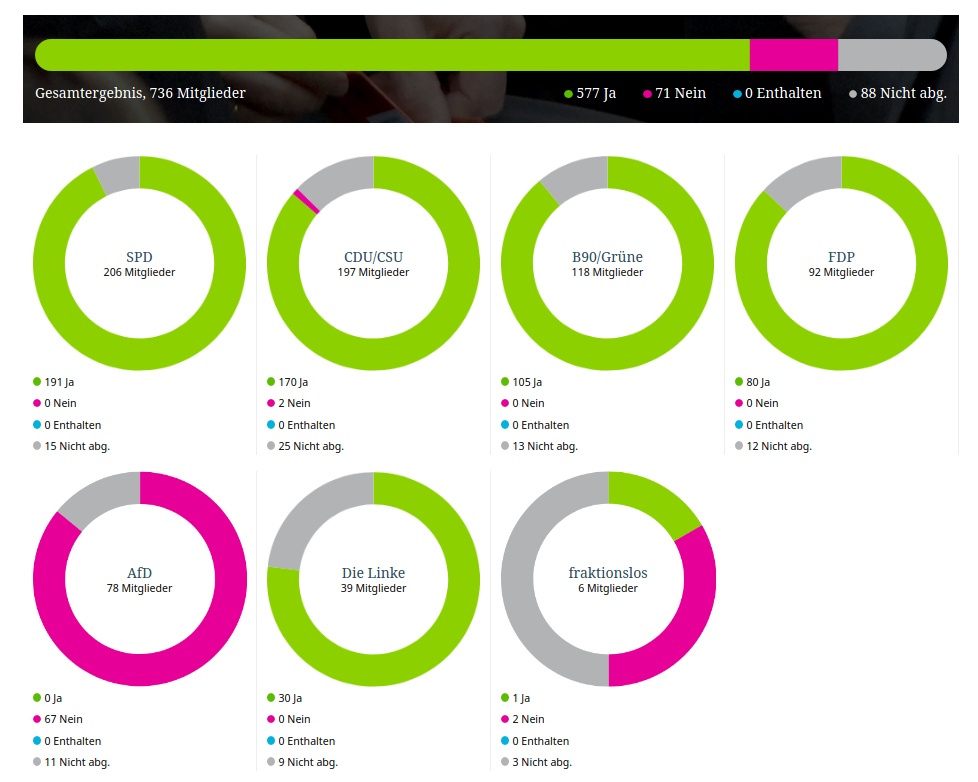978x782 pixels.
Task: Click the "9 Nicht abg." legend entry
Action: (303, 763)
